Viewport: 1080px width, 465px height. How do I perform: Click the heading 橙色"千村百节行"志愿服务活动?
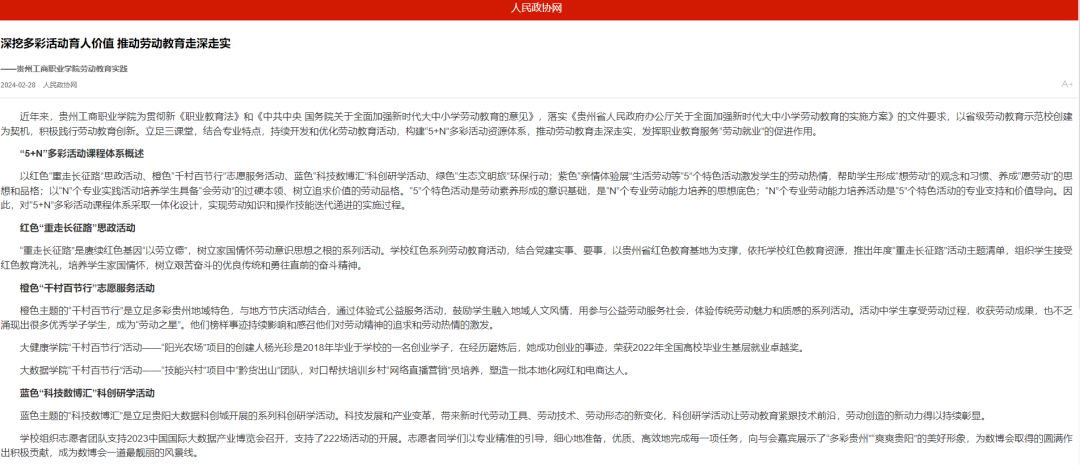pyautogui.click(x=86, y=287)
